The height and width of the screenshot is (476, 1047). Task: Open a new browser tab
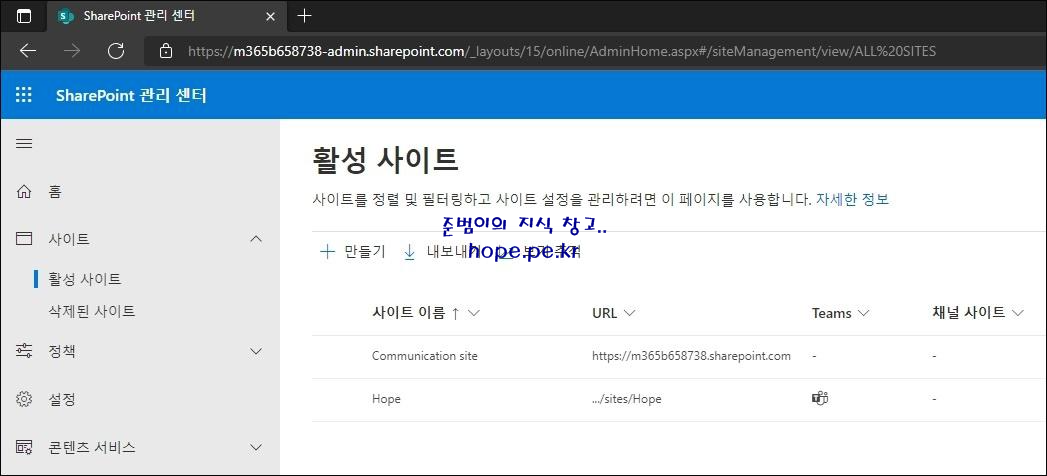(304, 15)
